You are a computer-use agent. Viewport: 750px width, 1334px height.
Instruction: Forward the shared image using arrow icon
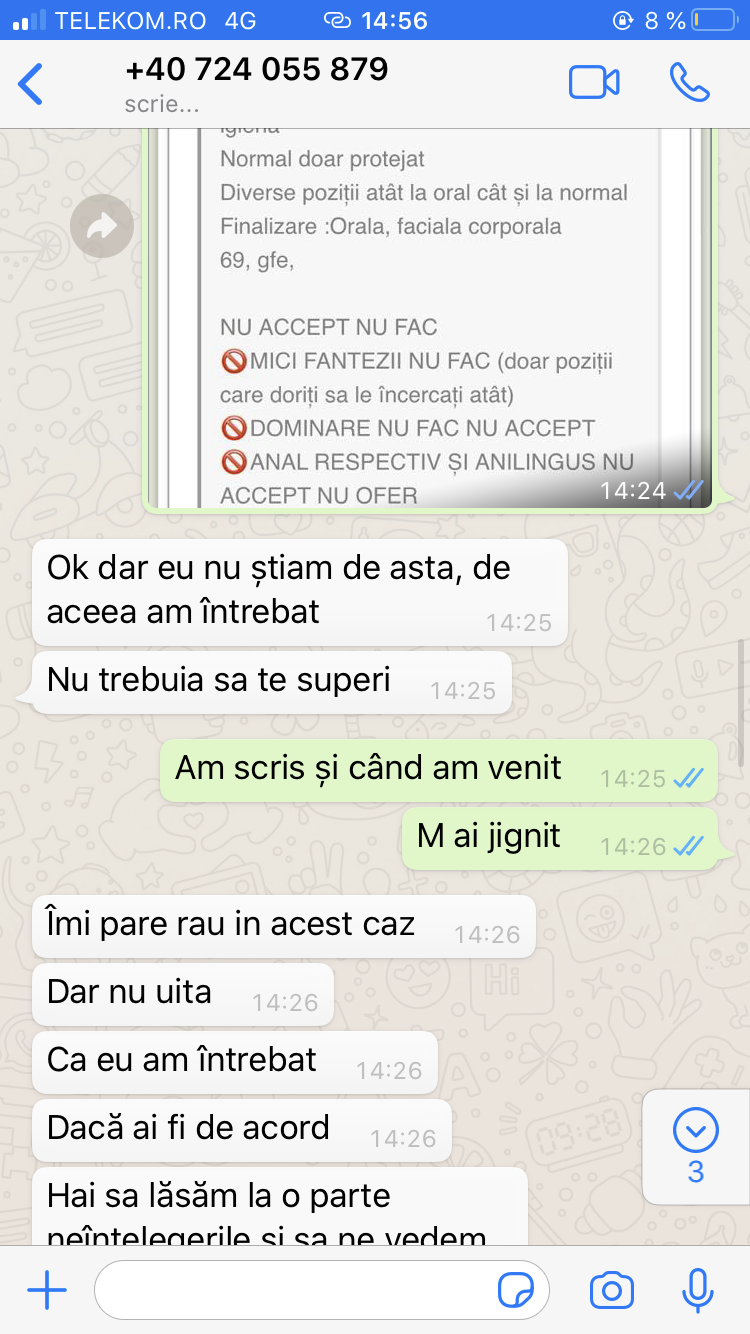[102, 227]
